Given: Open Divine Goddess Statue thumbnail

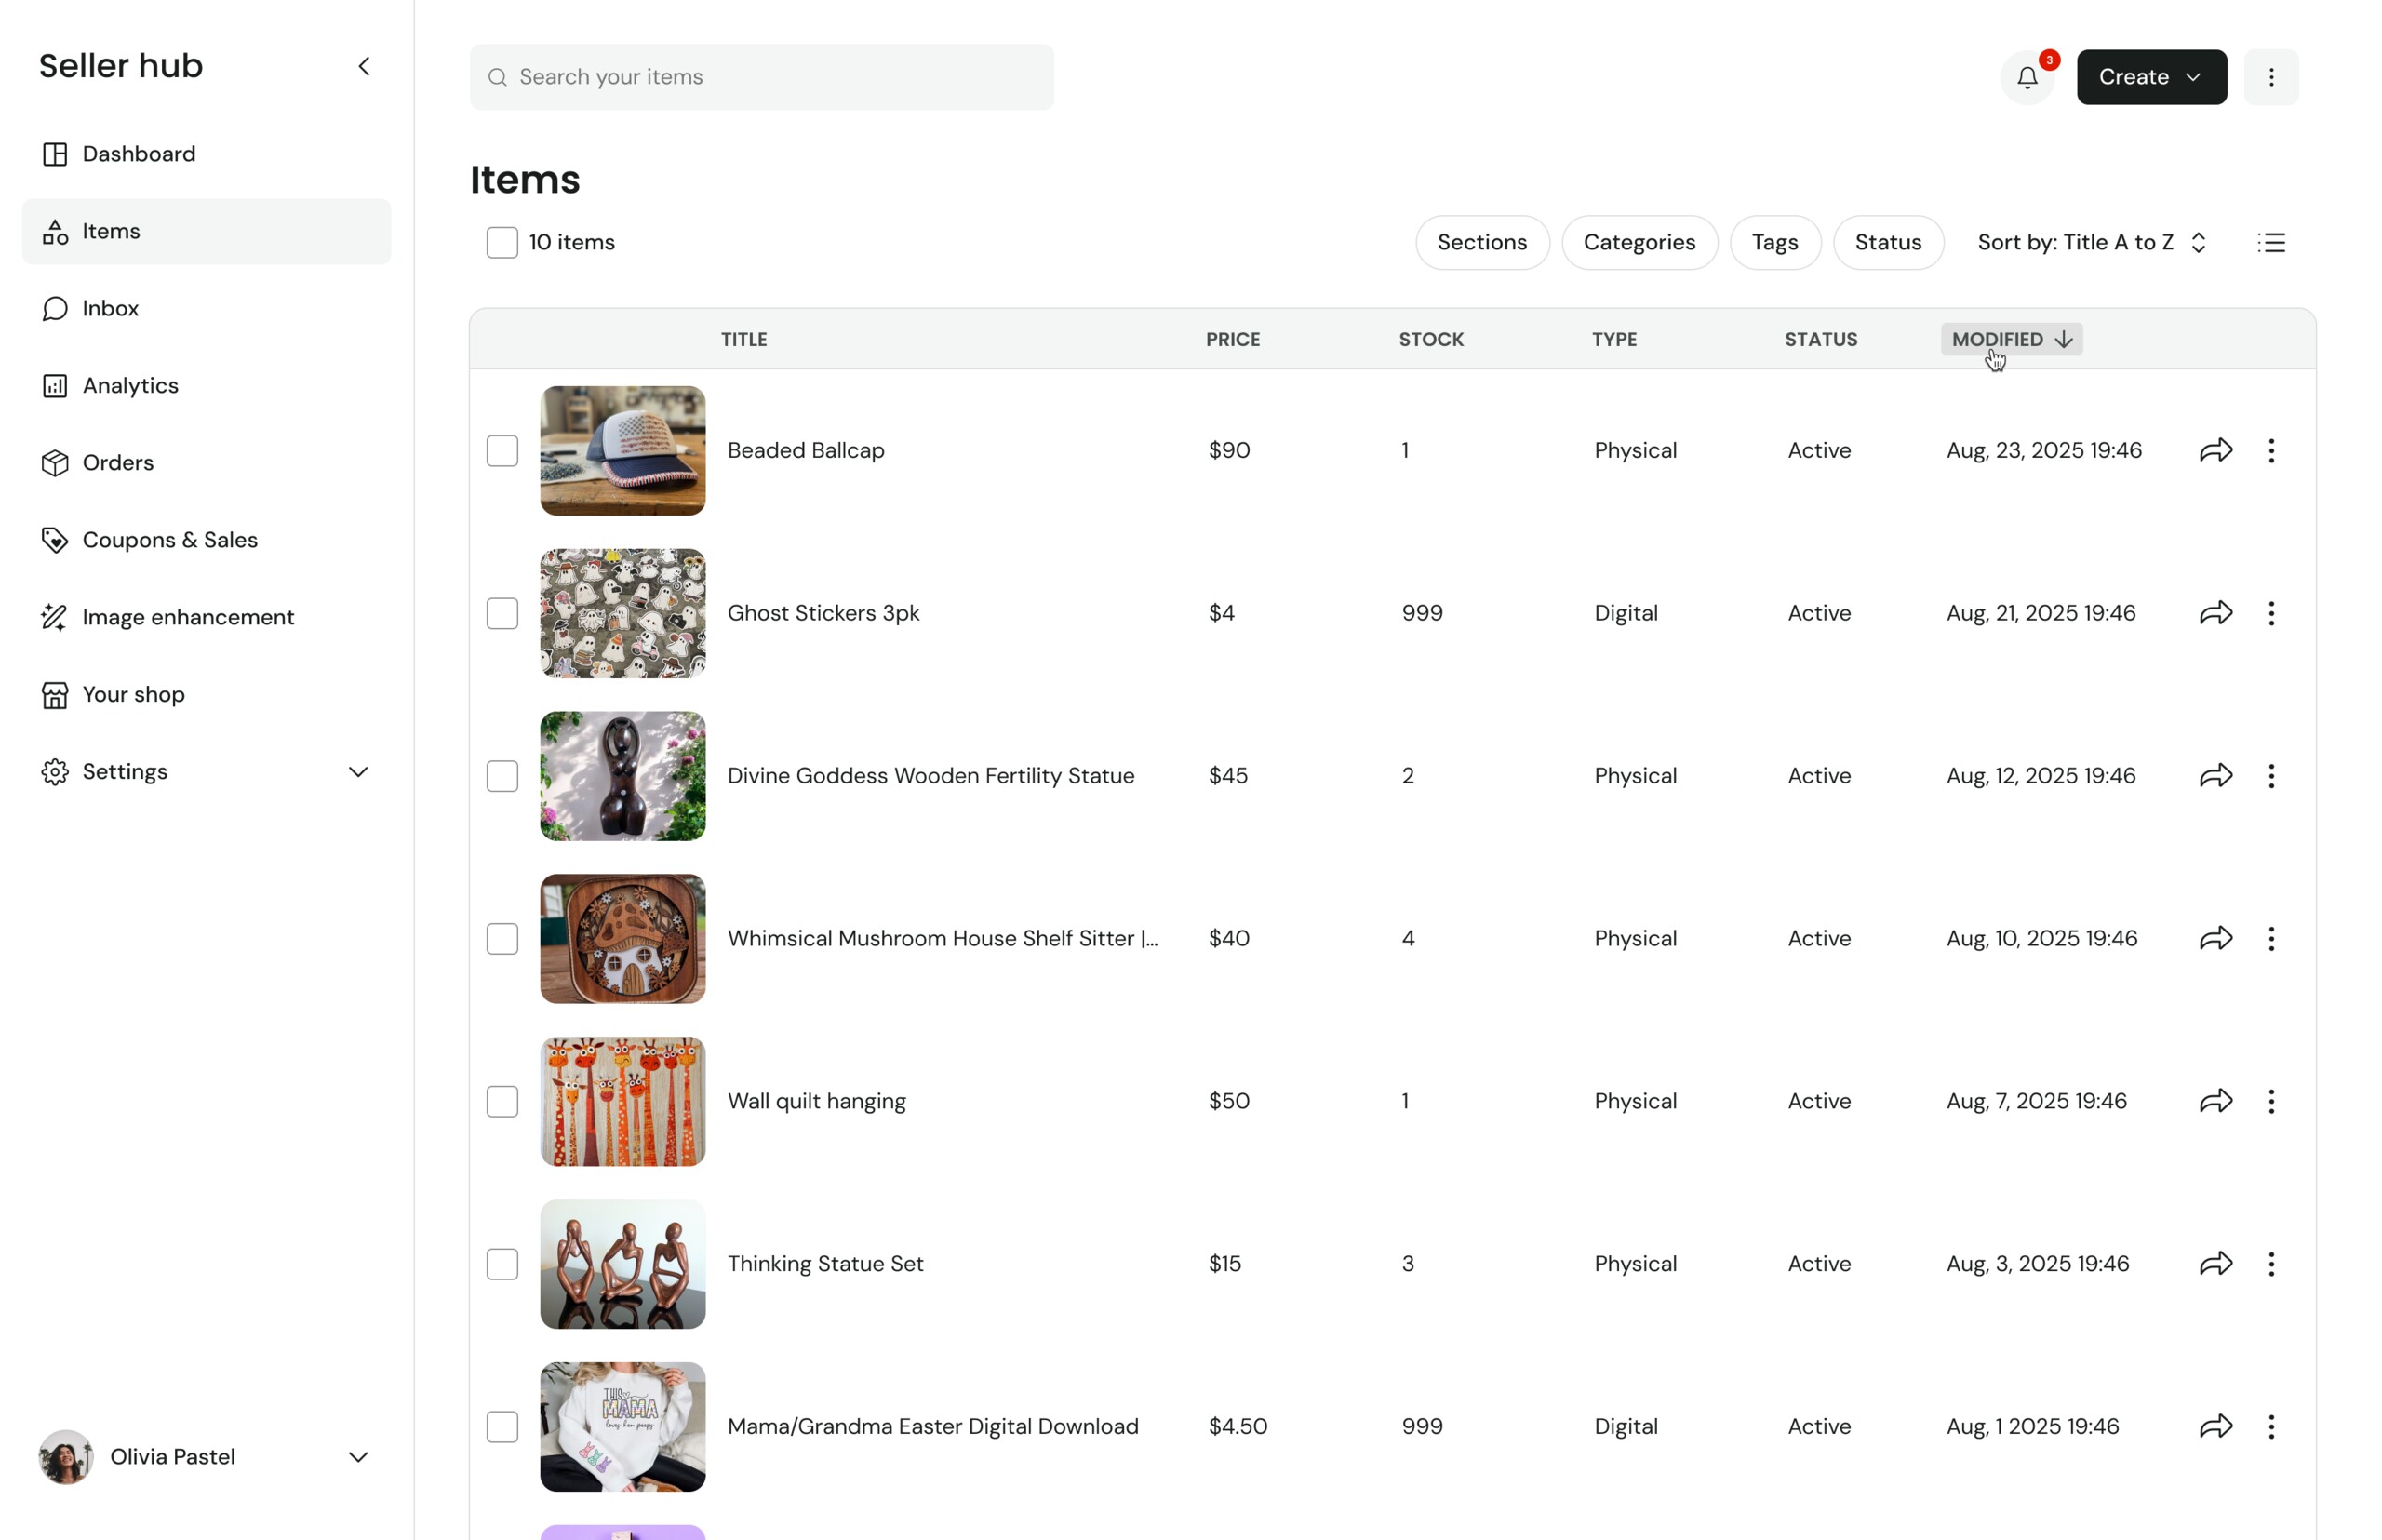Looking at the screenshot, I should click(x=622, y=776).
